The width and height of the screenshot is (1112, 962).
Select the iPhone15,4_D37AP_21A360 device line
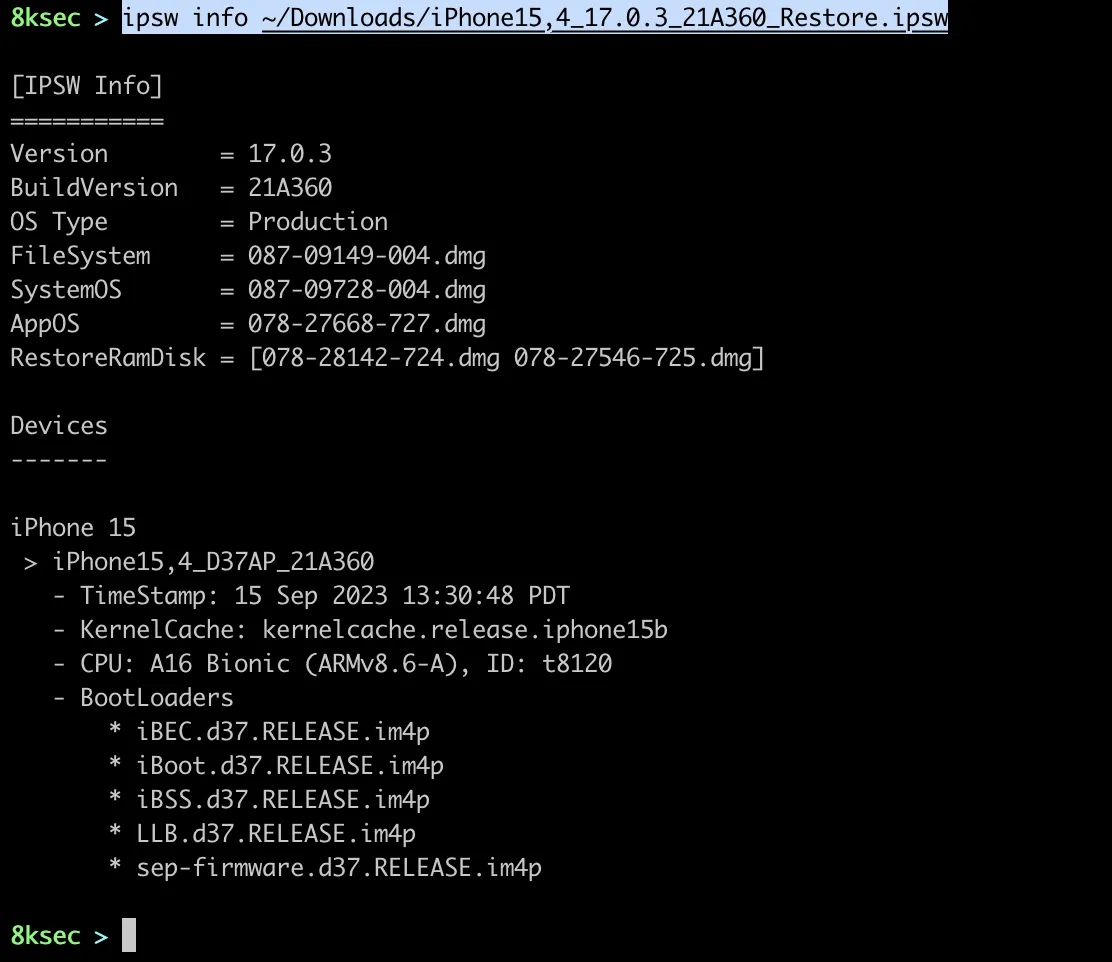tap(213, 562)
